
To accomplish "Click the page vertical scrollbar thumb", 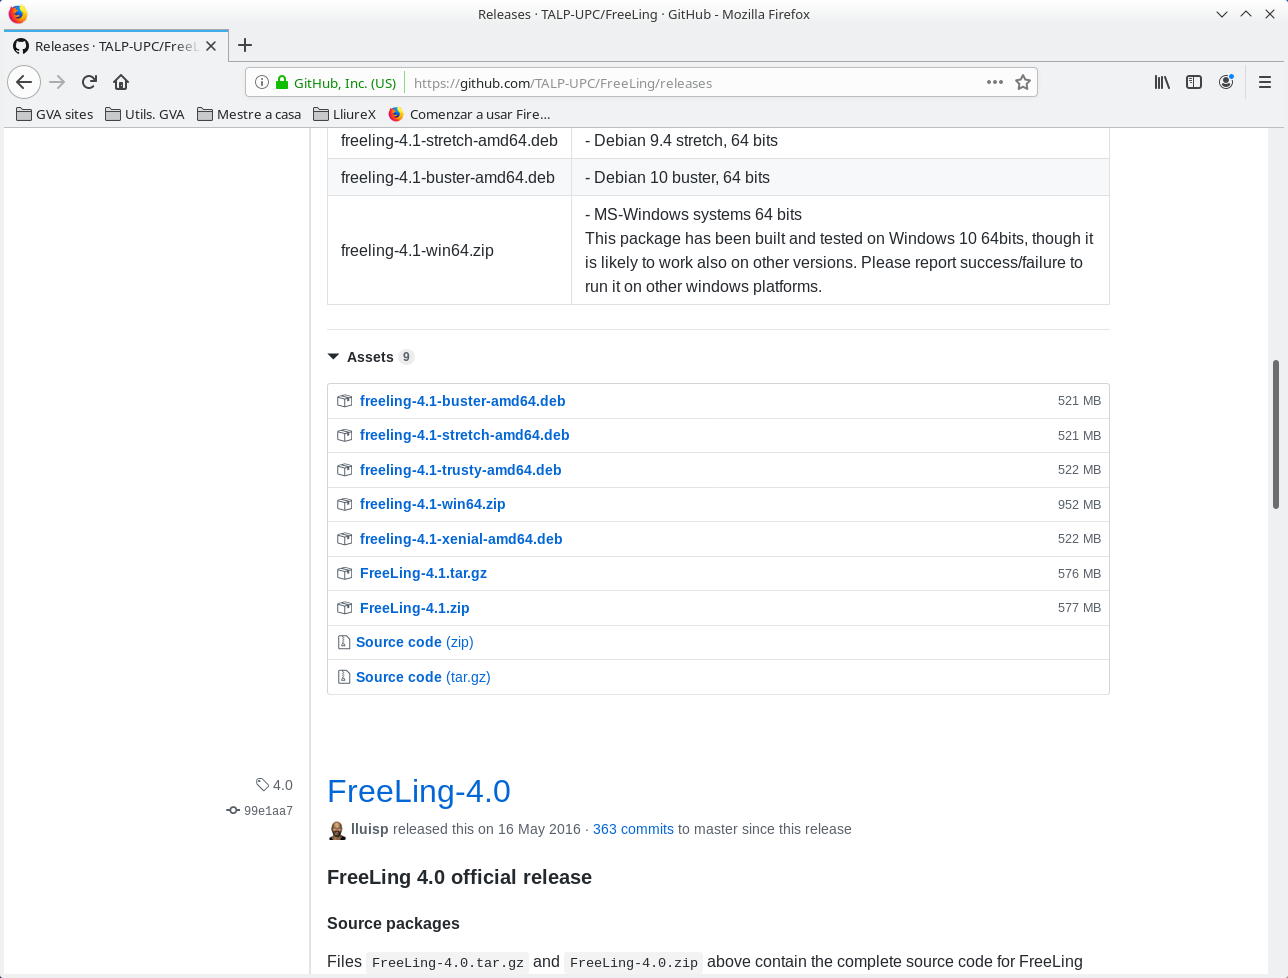I will [x=1275, y=433].
